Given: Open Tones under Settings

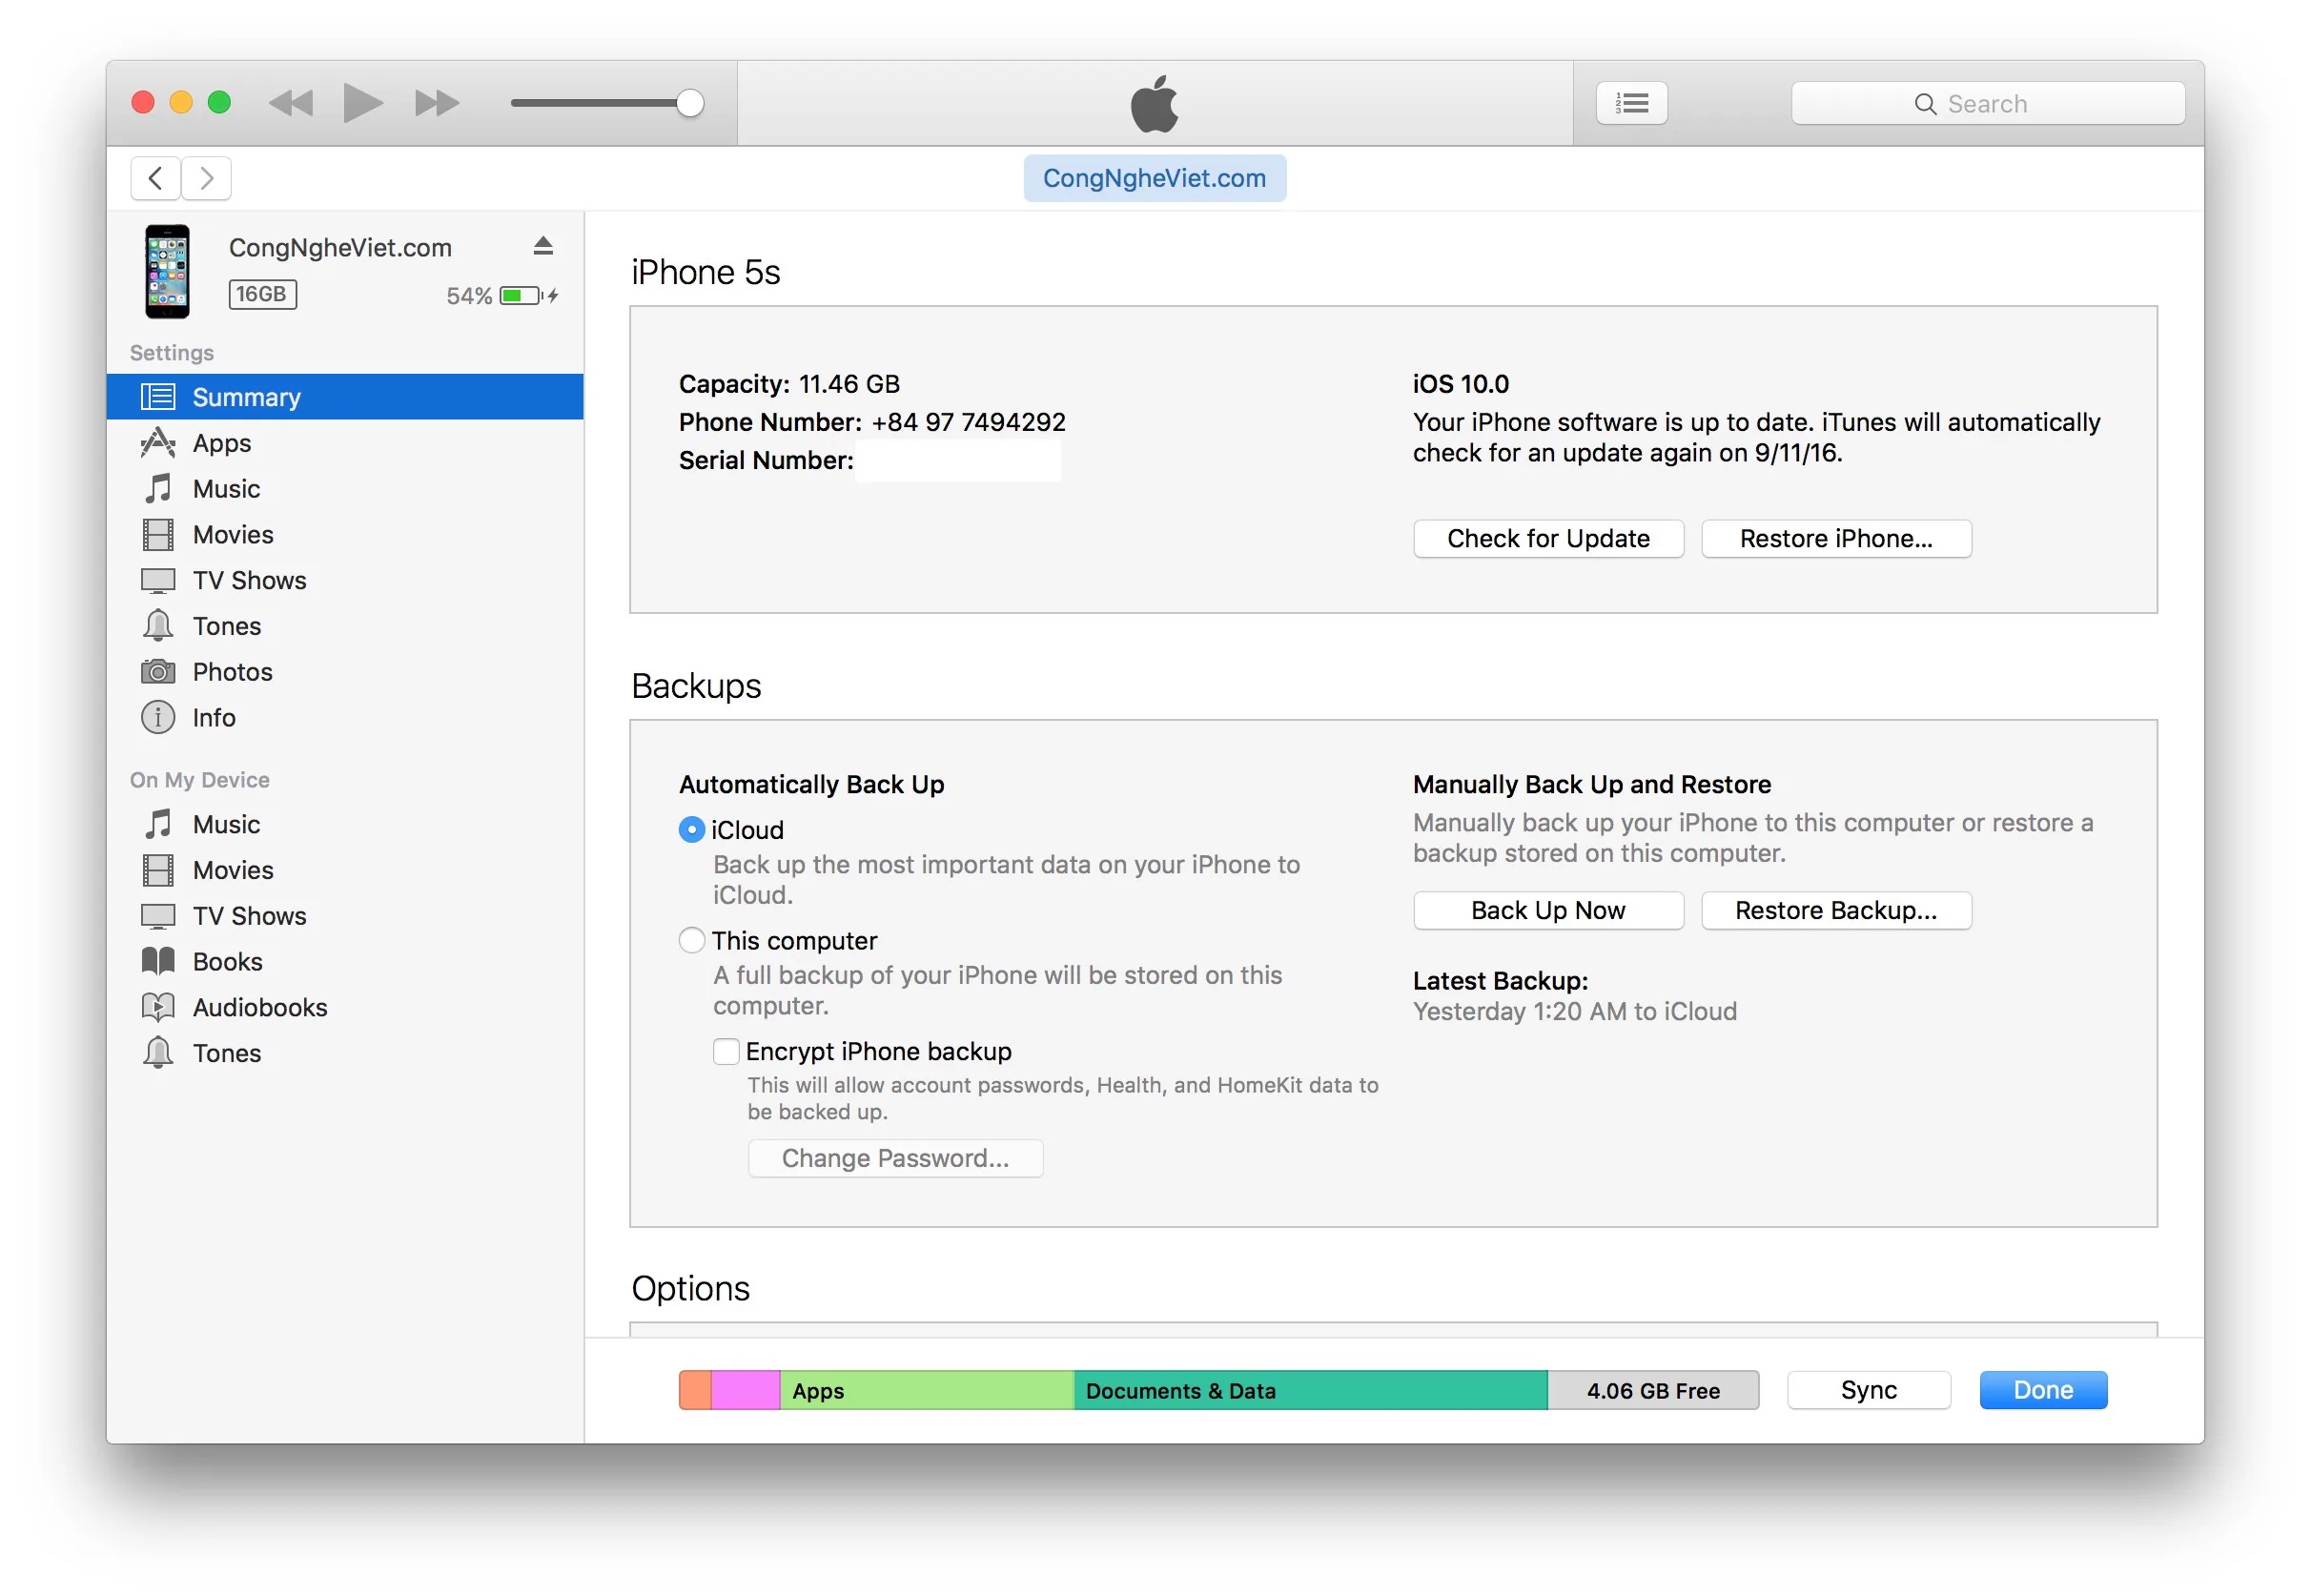Looking at the screenshot, I should coord(345,626).
